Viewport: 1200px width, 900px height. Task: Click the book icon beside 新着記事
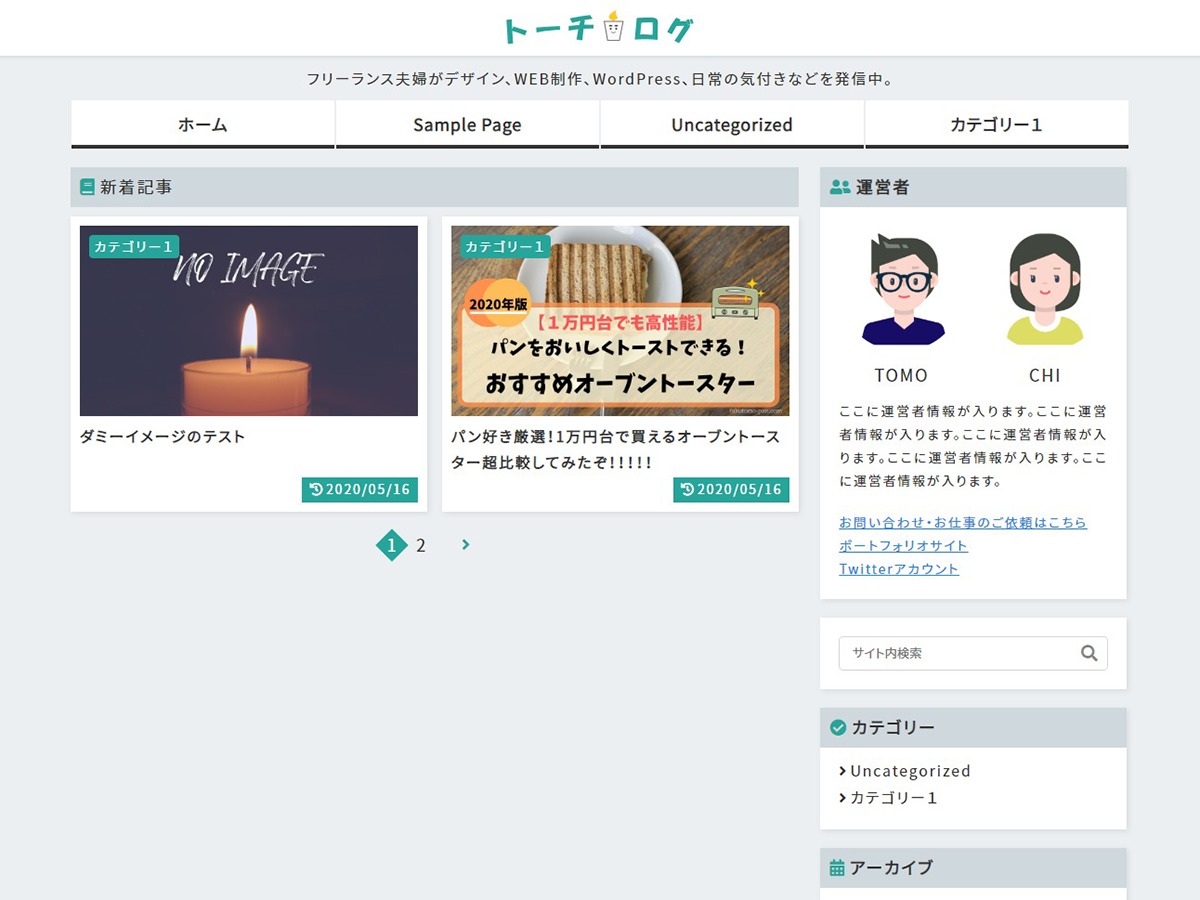(87, 187)
